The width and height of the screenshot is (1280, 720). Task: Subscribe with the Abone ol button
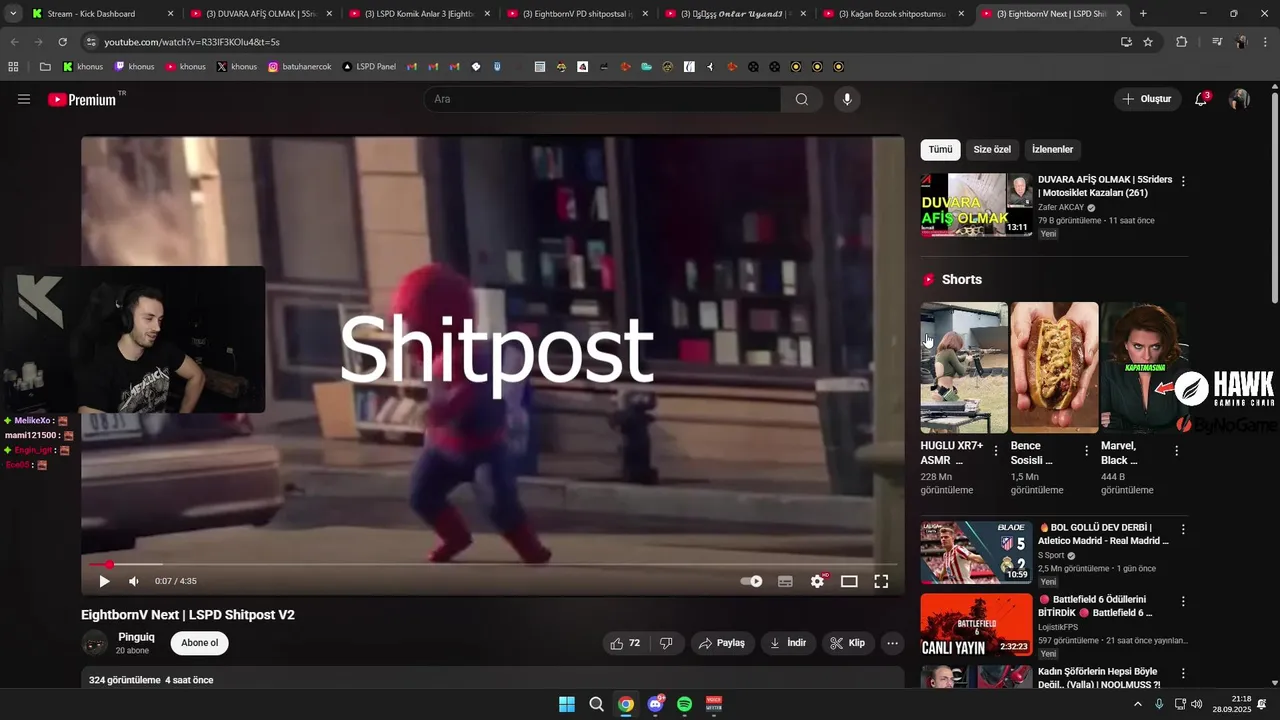199,643
